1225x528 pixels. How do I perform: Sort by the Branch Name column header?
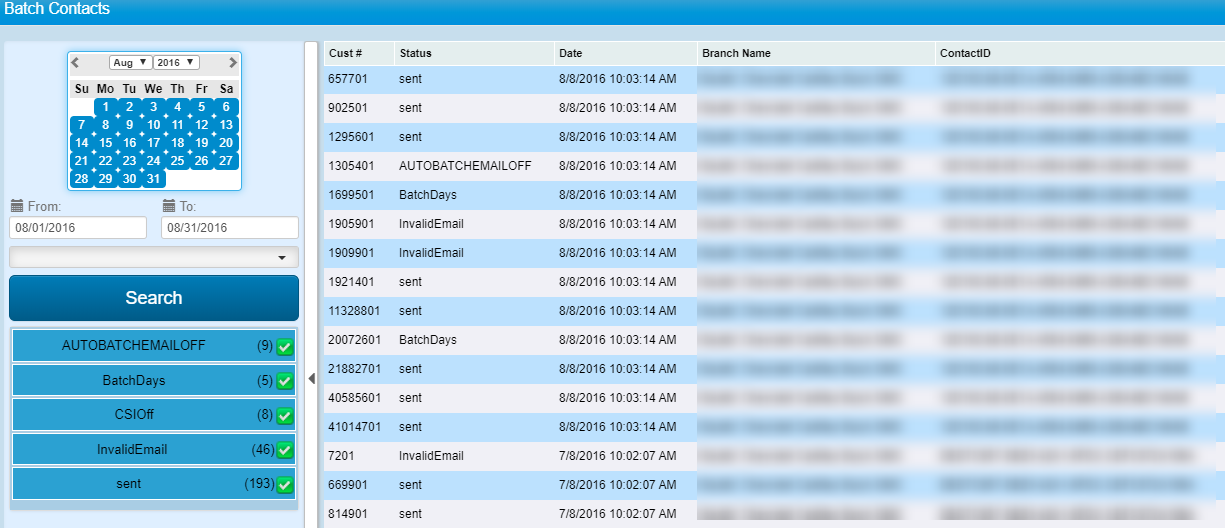pyautogui.click(x=736, y=53)
